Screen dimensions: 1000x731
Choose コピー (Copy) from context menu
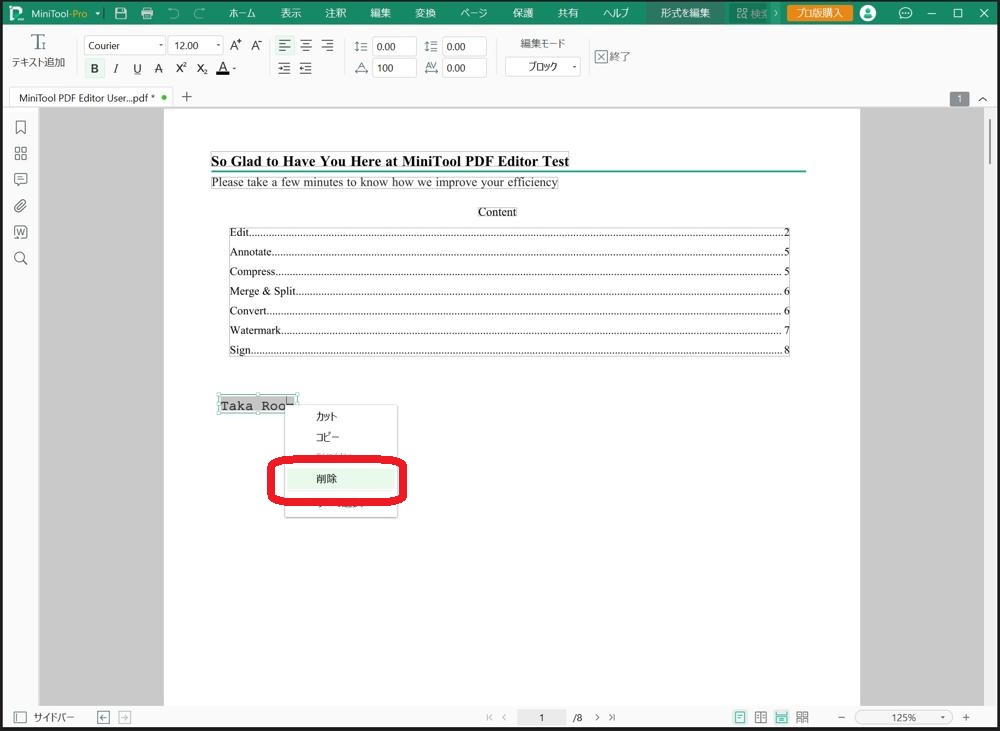point(341,437)
